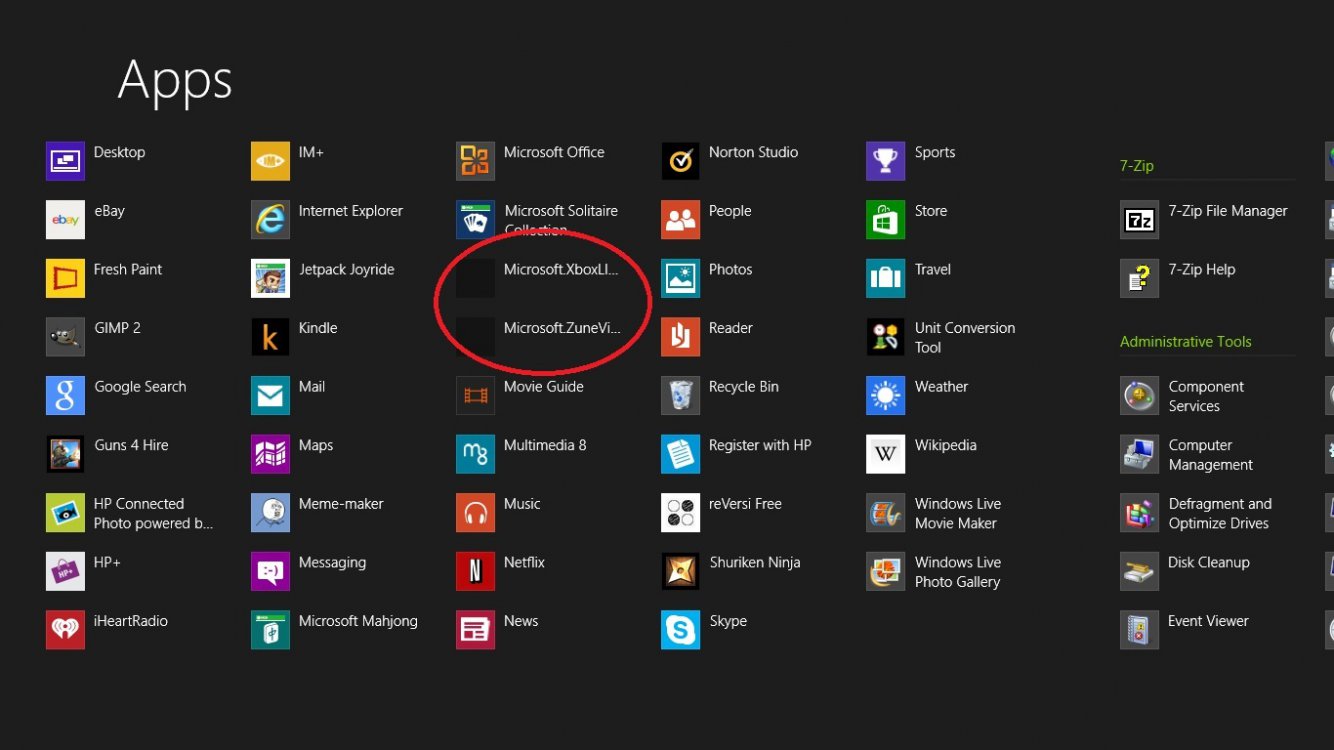Open the Skype app icon
This screenshot has height=750, width=1334.
click(x=680, y=630)
